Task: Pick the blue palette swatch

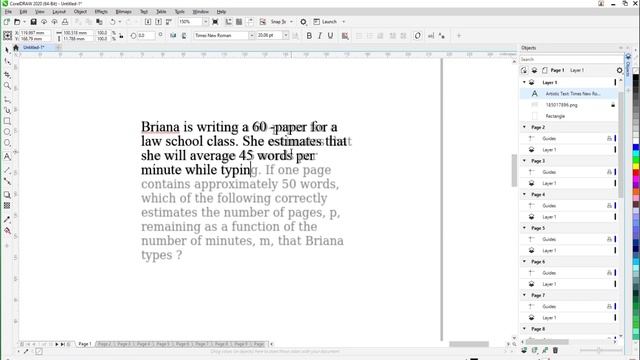Action: pos(636,147)
